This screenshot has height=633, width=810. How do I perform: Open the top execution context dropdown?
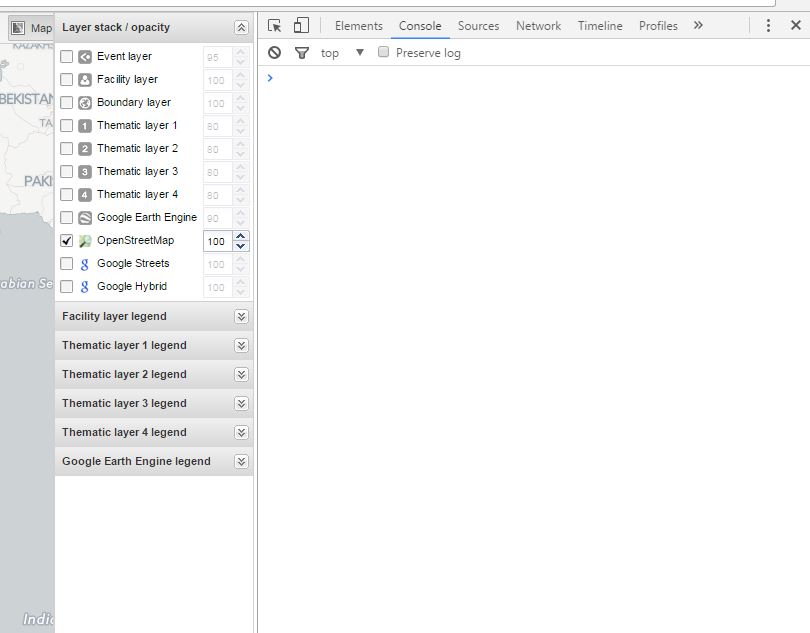341,53
